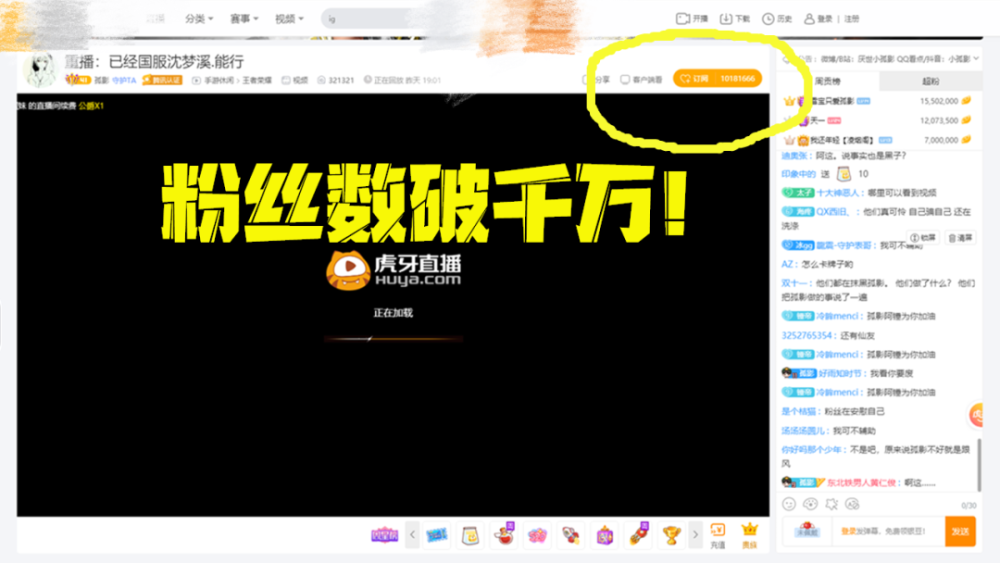This screenshot has width=1000, height=563.
Task: Open the 王者荣耀 game category link
Action: coord(257,80)
